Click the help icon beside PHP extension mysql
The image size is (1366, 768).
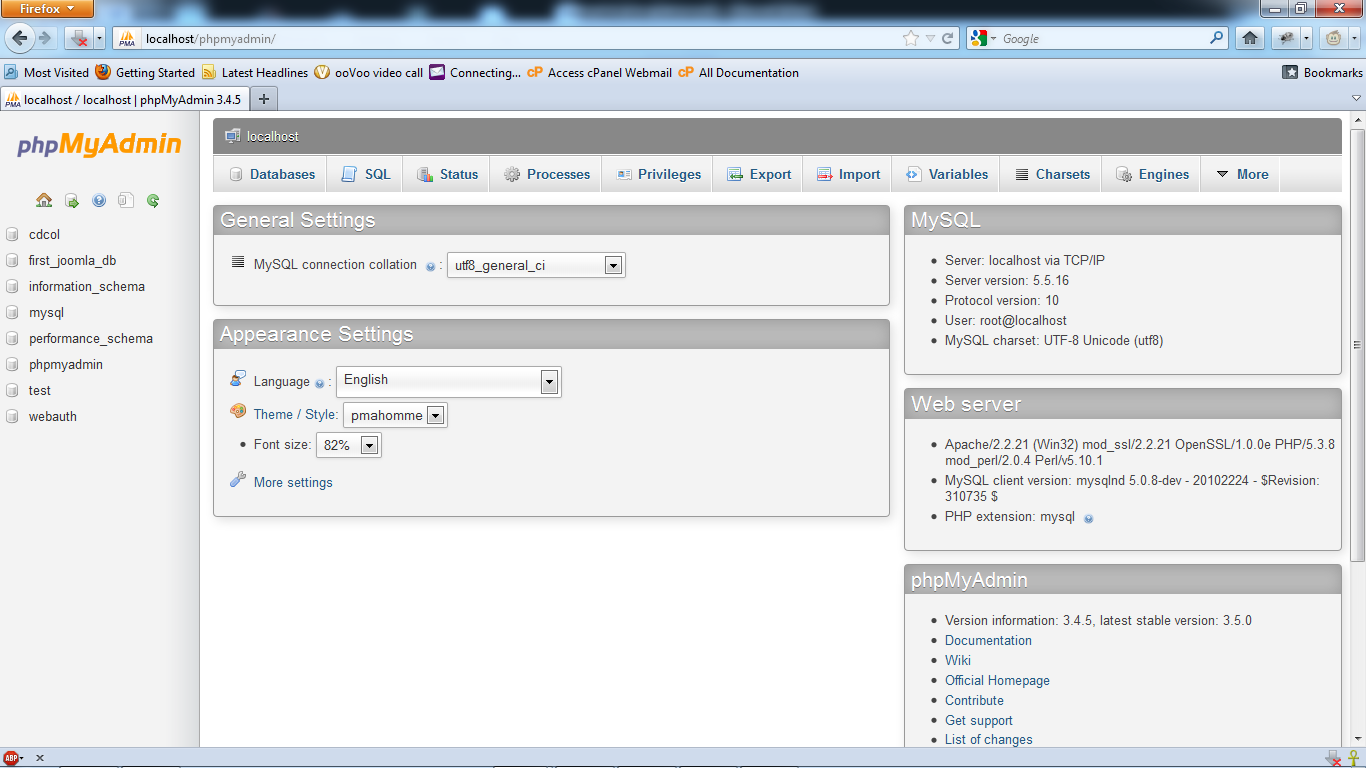1088,518
